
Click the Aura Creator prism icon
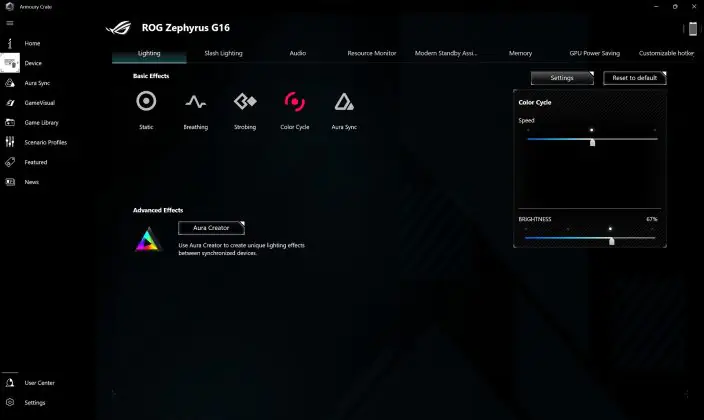(148, 240)
